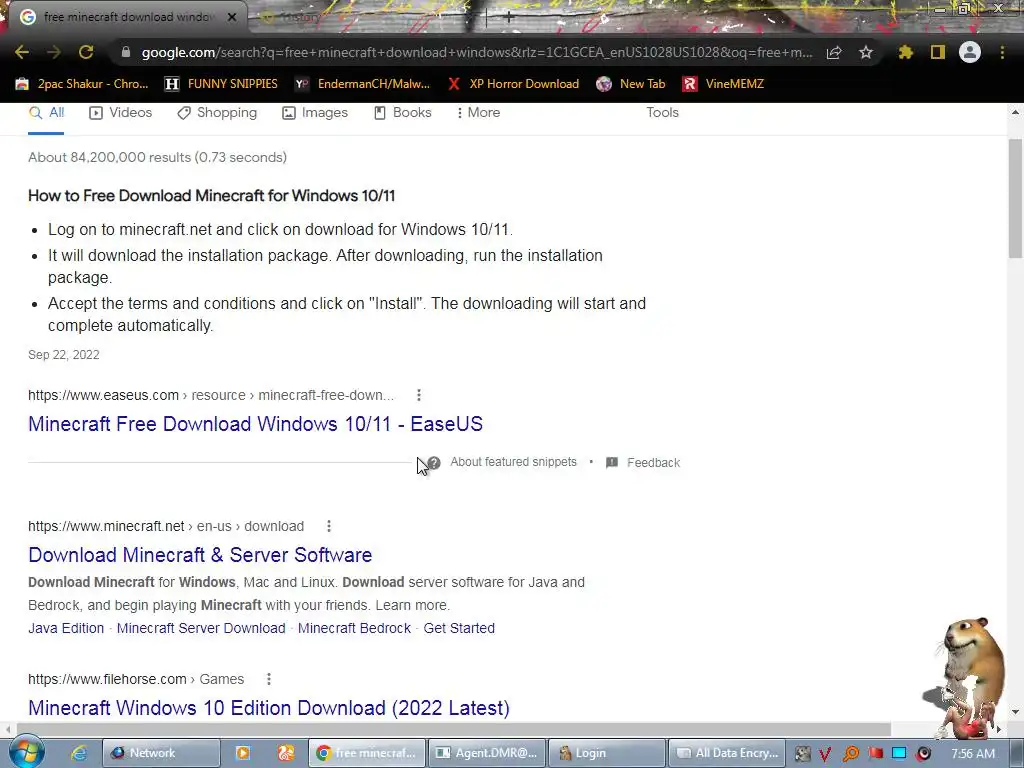Open the New Tab bookmark

click(631, 84)
